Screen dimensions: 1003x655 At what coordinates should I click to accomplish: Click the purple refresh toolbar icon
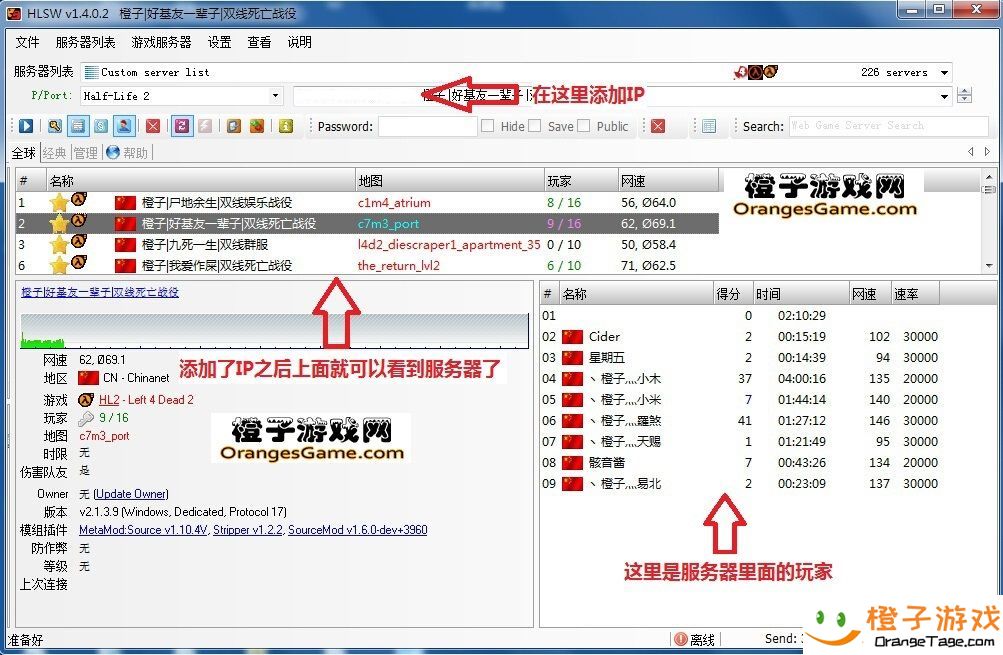click(x=182, y=126)
